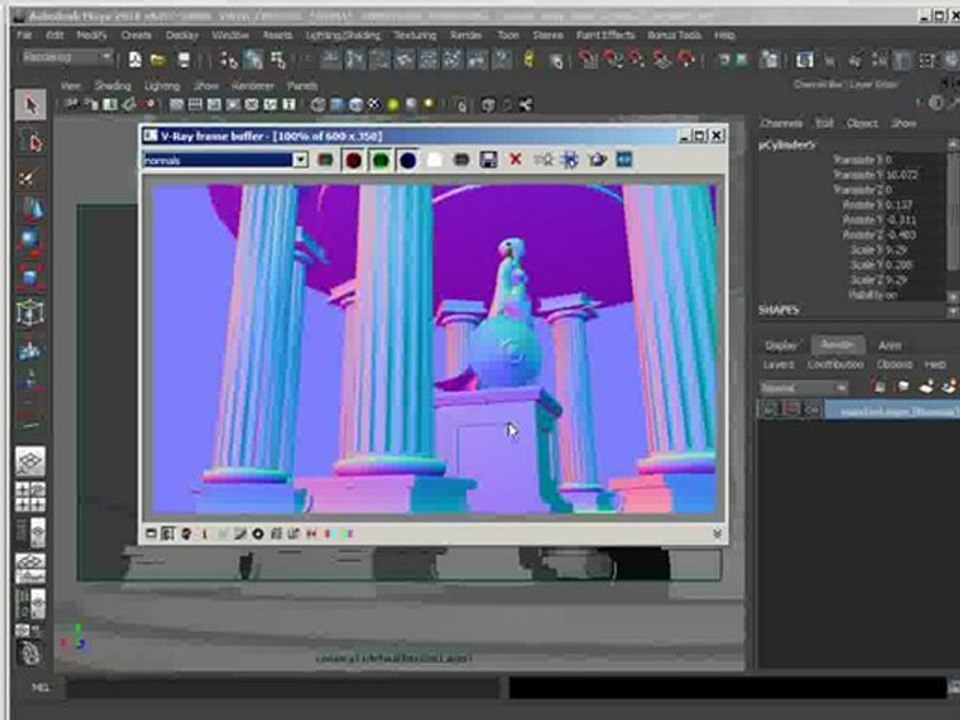The width and height of the screenshot is (960, 720).
Task: Save the rendered image with the floppy disk icon
Action: pyautogui.click(x=488, y=160)
